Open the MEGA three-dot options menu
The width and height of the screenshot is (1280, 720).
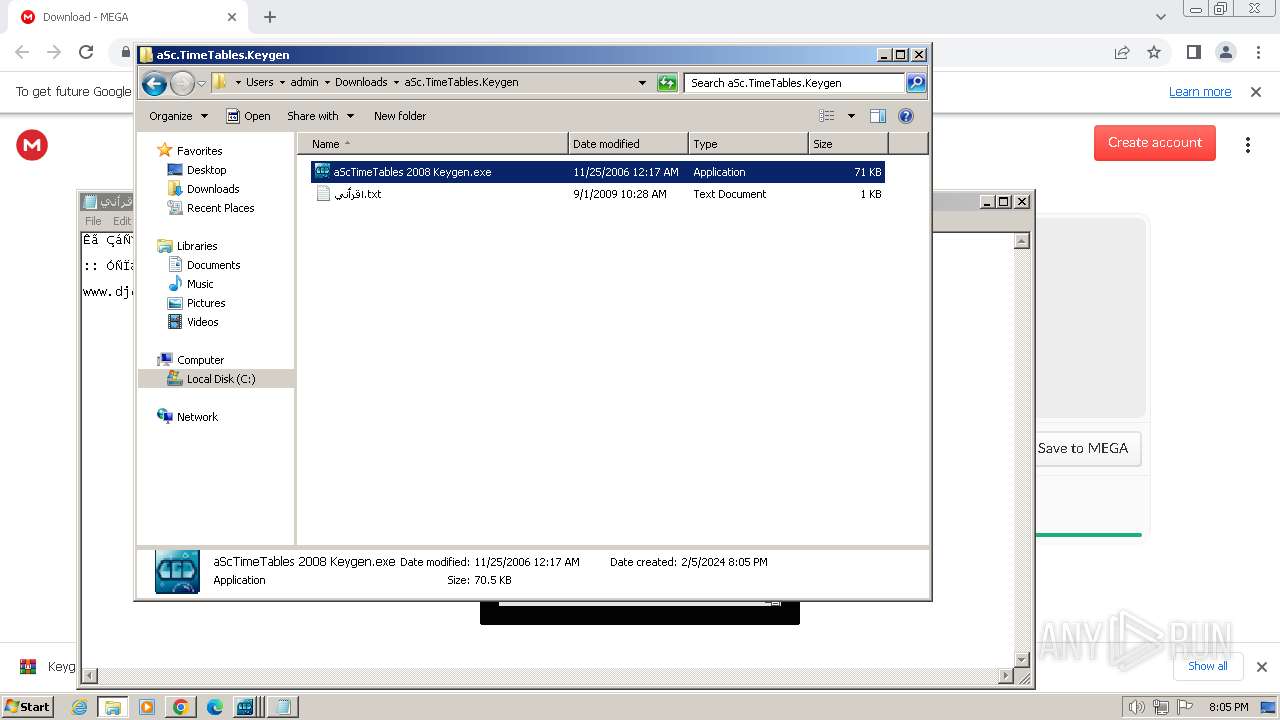[x=1248, y=145]
